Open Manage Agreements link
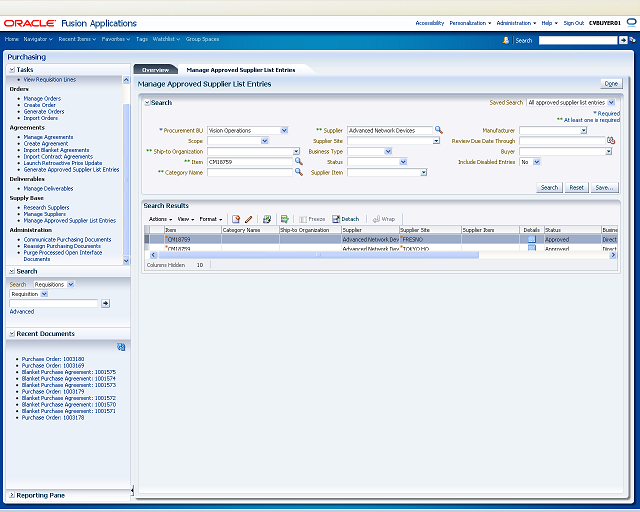 click(48, 137)
